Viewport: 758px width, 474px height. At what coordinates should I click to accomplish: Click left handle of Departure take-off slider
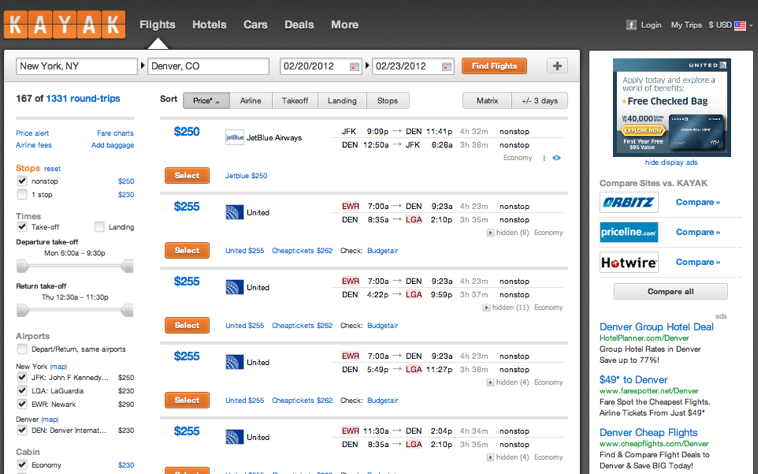(24, 266)
